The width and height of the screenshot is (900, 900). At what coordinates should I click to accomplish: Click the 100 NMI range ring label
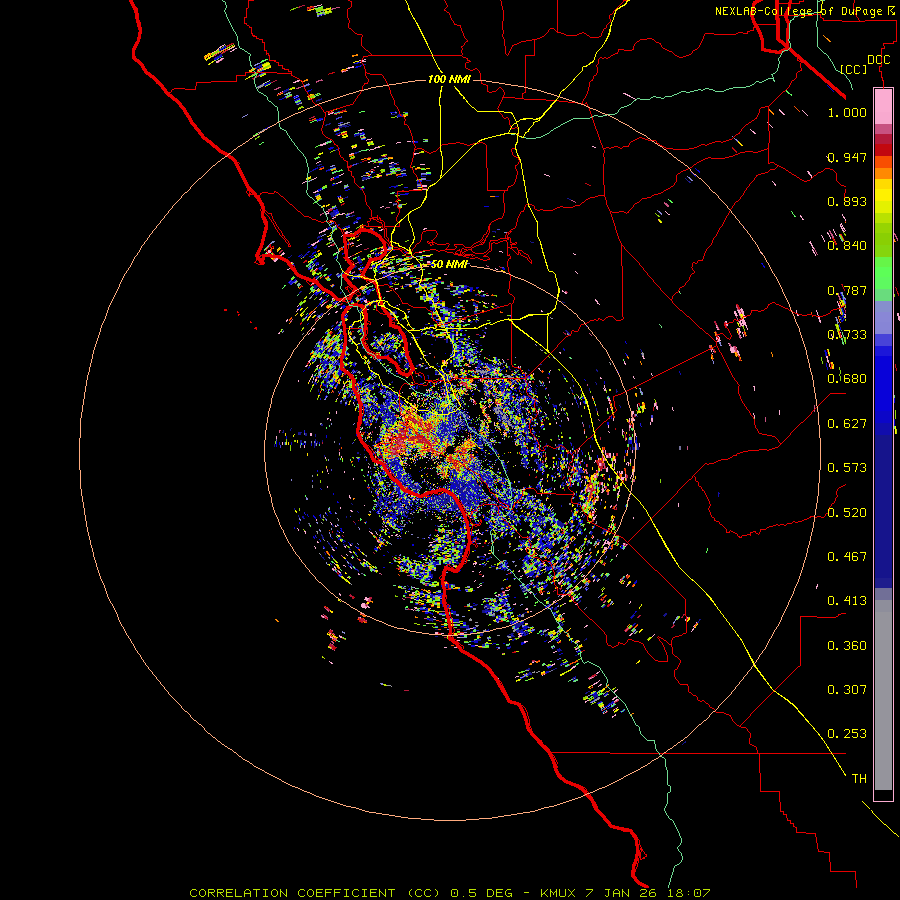pyautogui.click(x=449, y=79)
